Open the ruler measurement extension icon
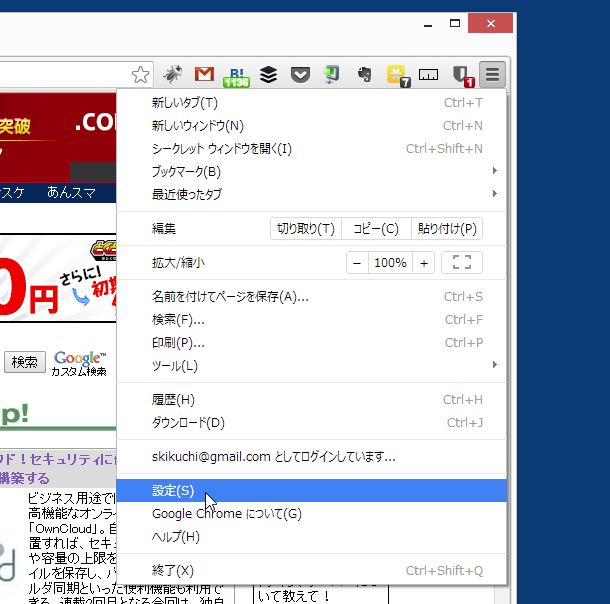The image size is (610, 604). pos(428,74)
